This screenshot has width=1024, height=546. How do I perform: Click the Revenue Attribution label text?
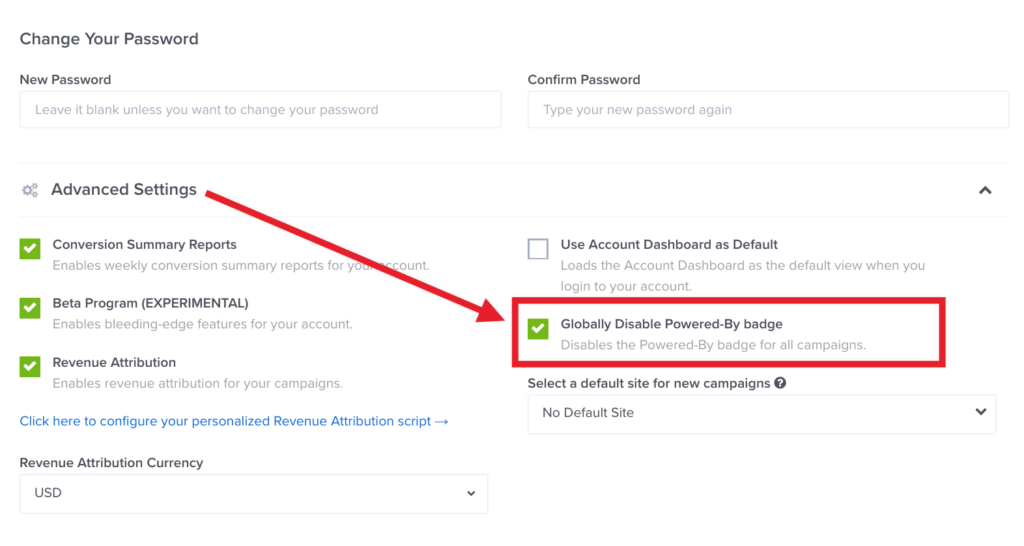114,362
